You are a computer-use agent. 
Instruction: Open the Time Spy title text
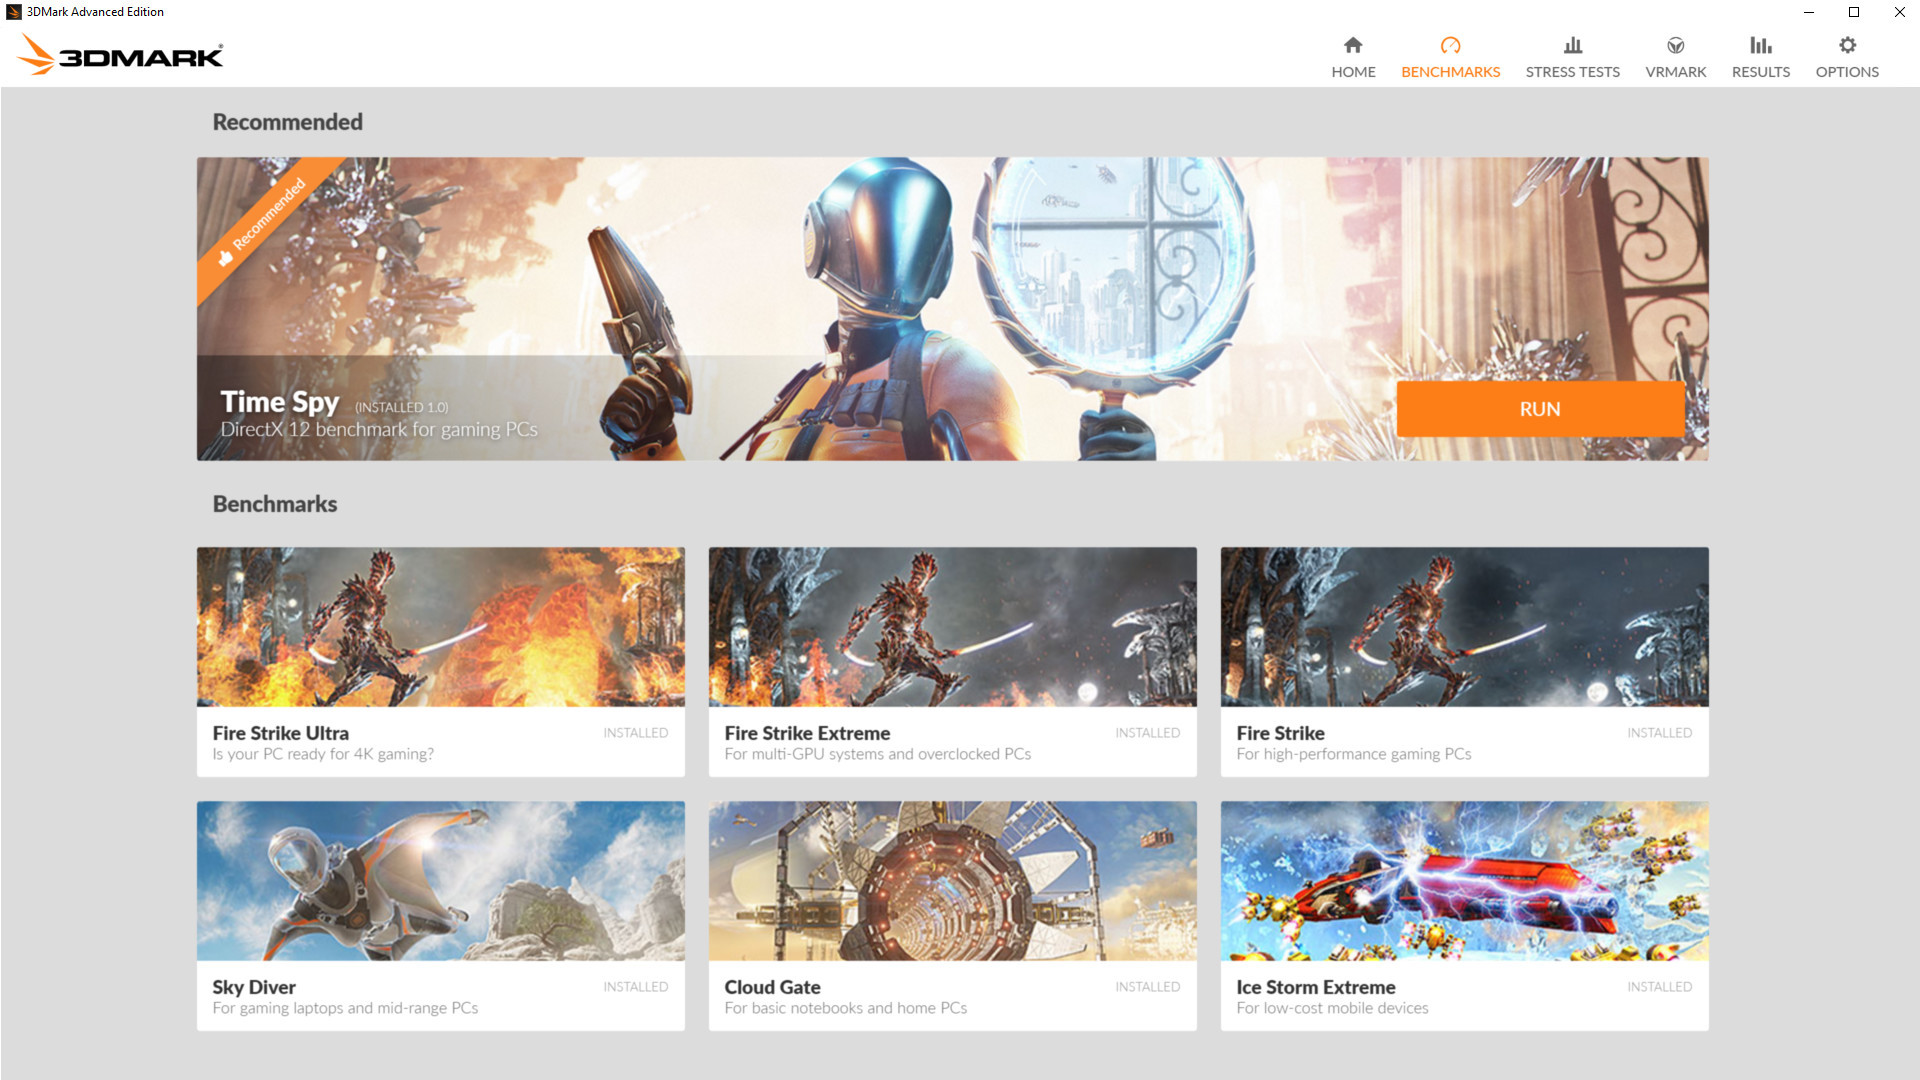tap(280, 402)
